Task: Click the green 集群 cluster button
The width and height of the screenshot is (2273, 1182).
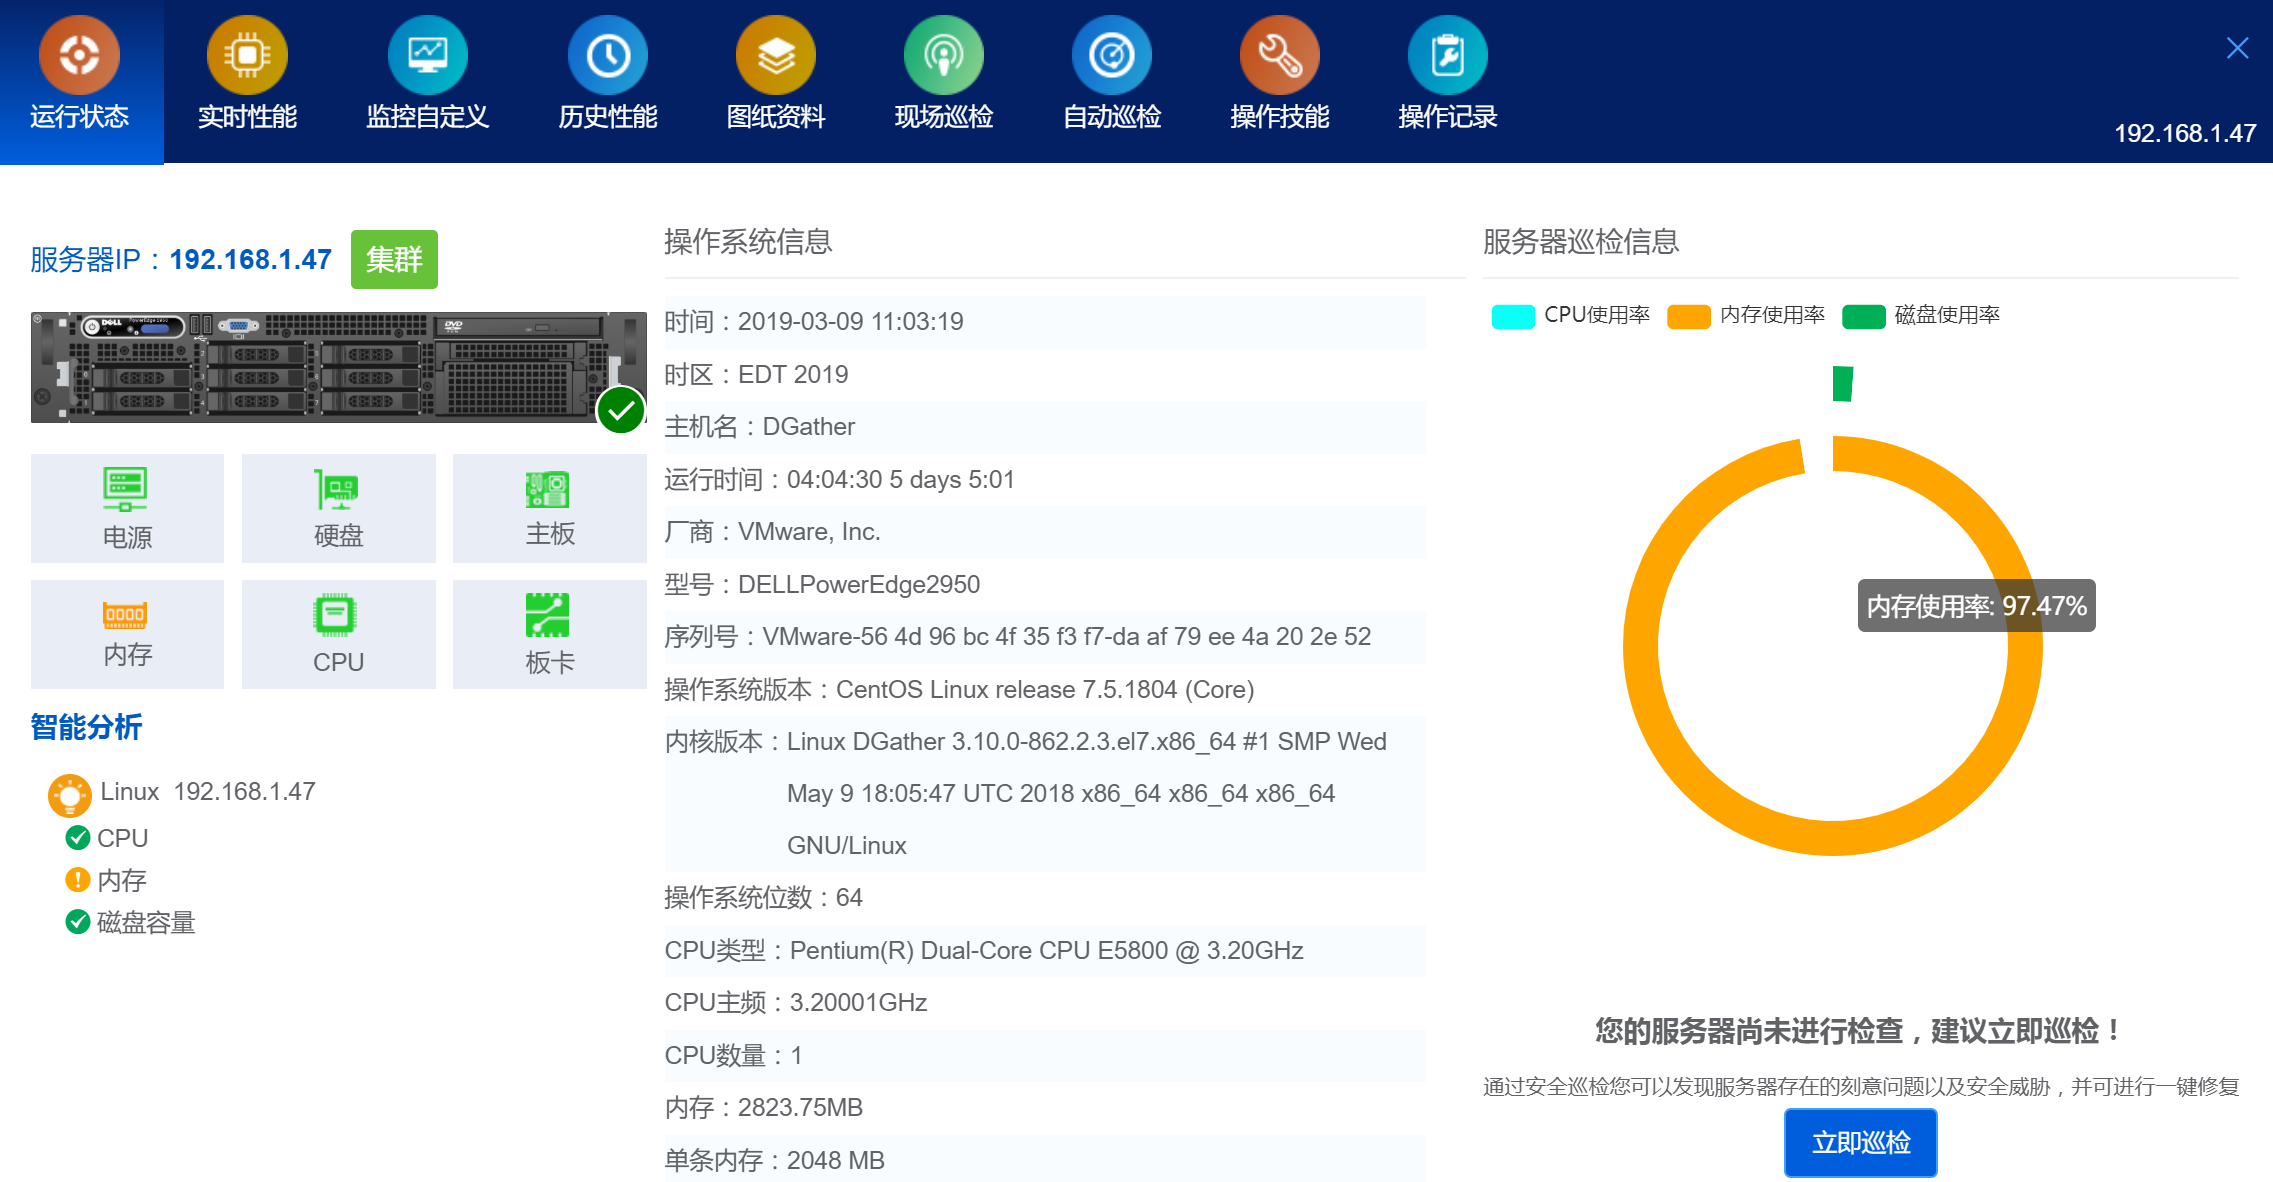Action: (394, 260)
